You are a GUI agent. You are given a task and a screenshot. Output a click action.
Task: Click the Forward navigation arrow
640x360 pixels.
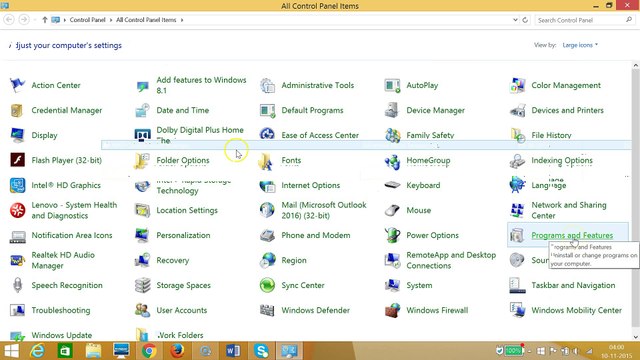tap(24, 20)
